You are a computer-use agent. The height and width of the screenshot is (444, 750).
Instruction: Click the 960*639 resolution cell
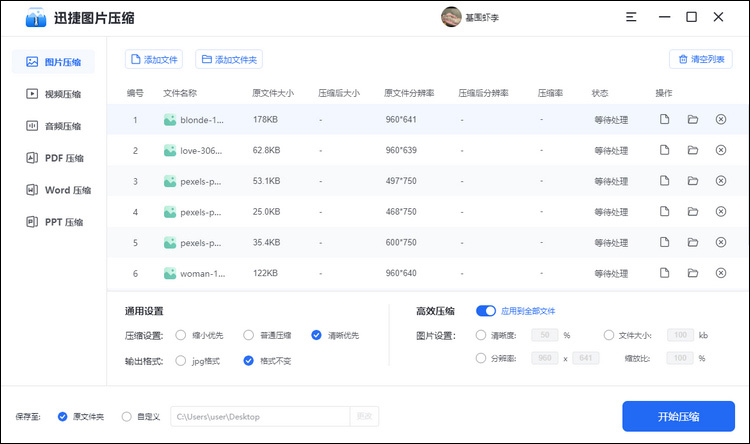point(401,150)
